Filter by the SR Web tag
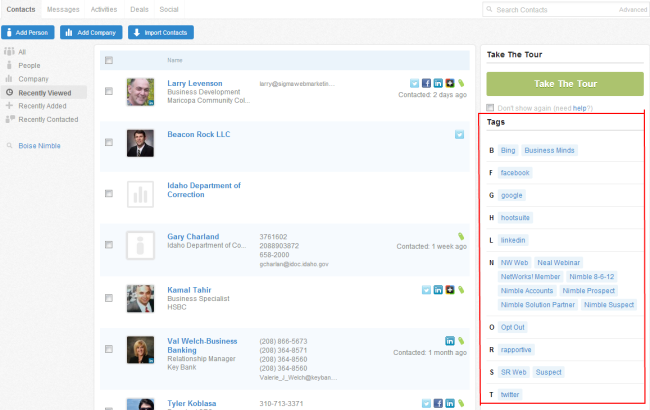650x410 pixels. pos(513,372)
